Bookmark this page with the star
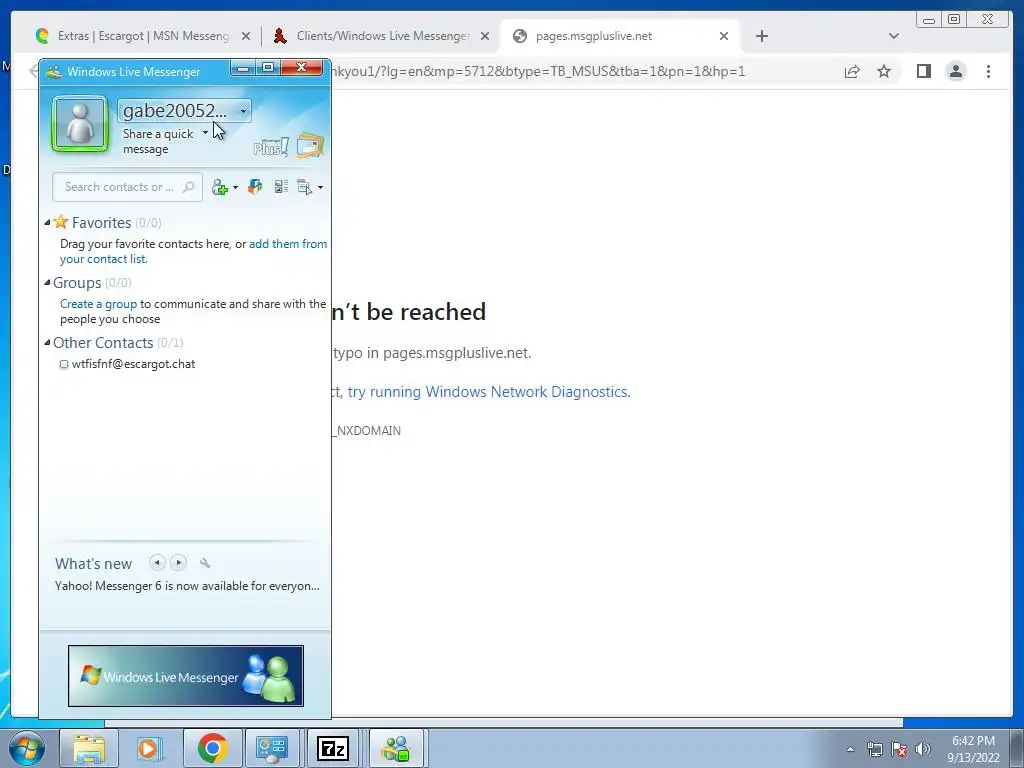Viewport: 1024px width, 768px height. pyautogui.click(x=884, y=71)
